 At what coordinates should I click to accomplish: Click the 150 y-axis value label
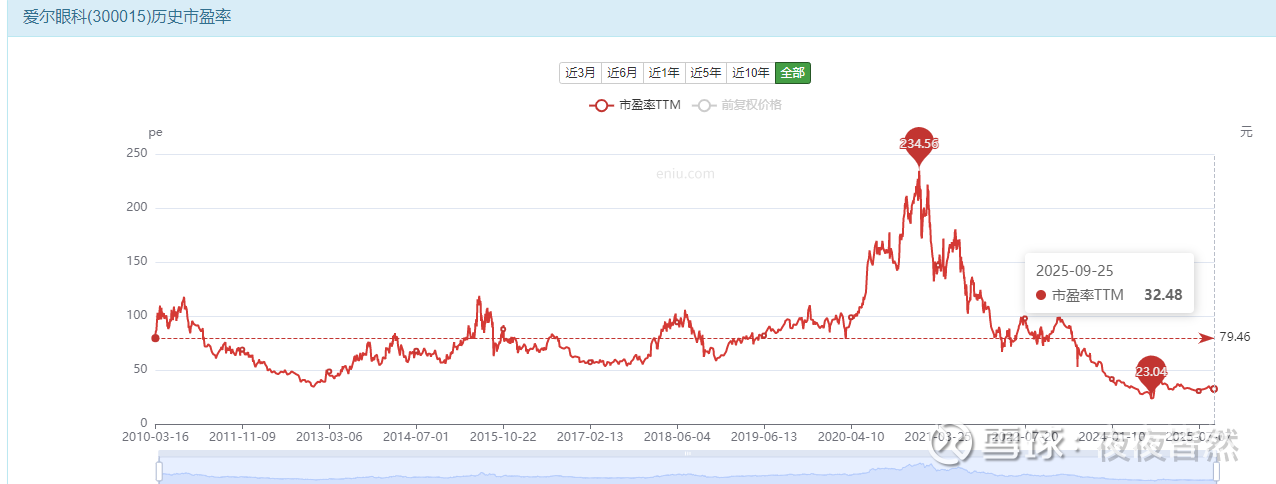(137, 262)
